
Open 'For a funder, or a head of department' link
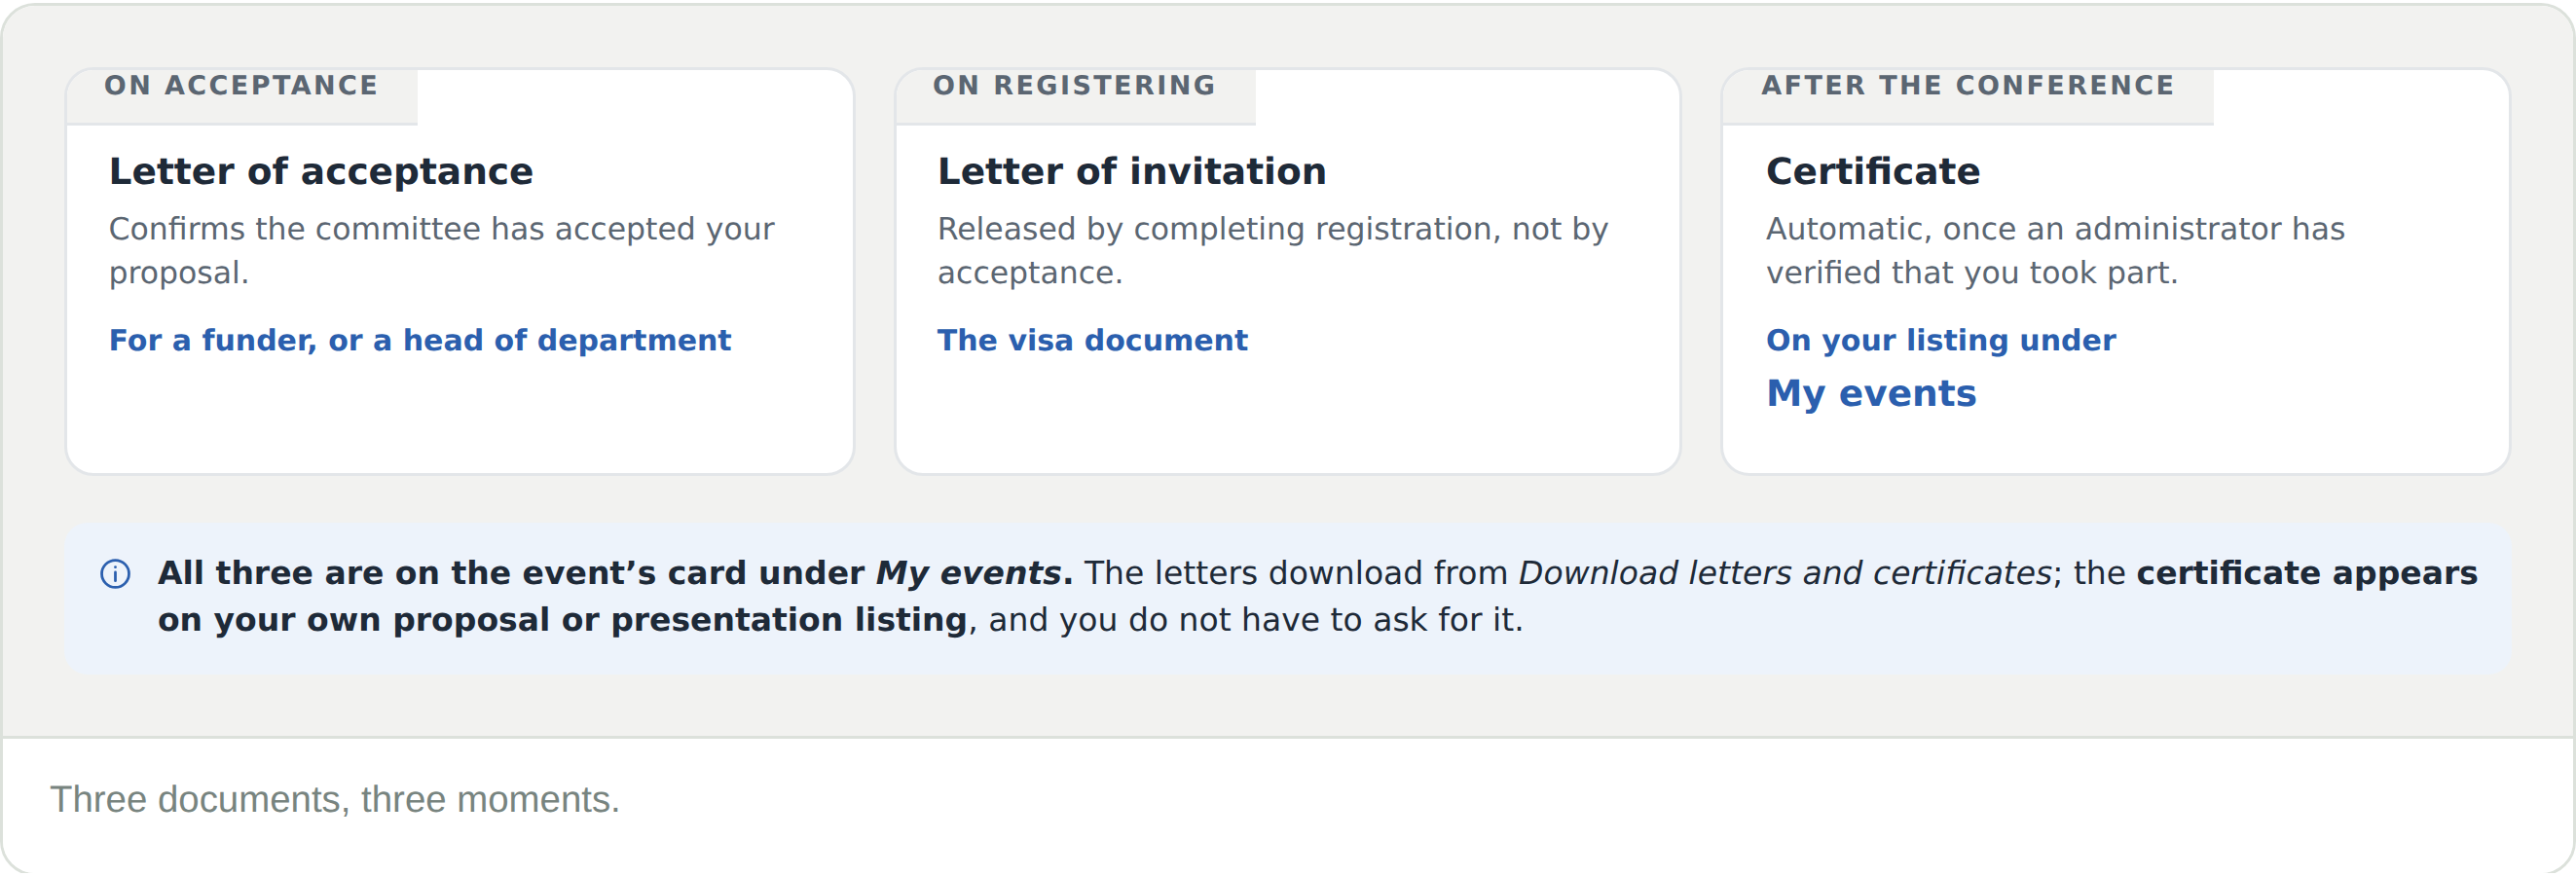(420, 341)
